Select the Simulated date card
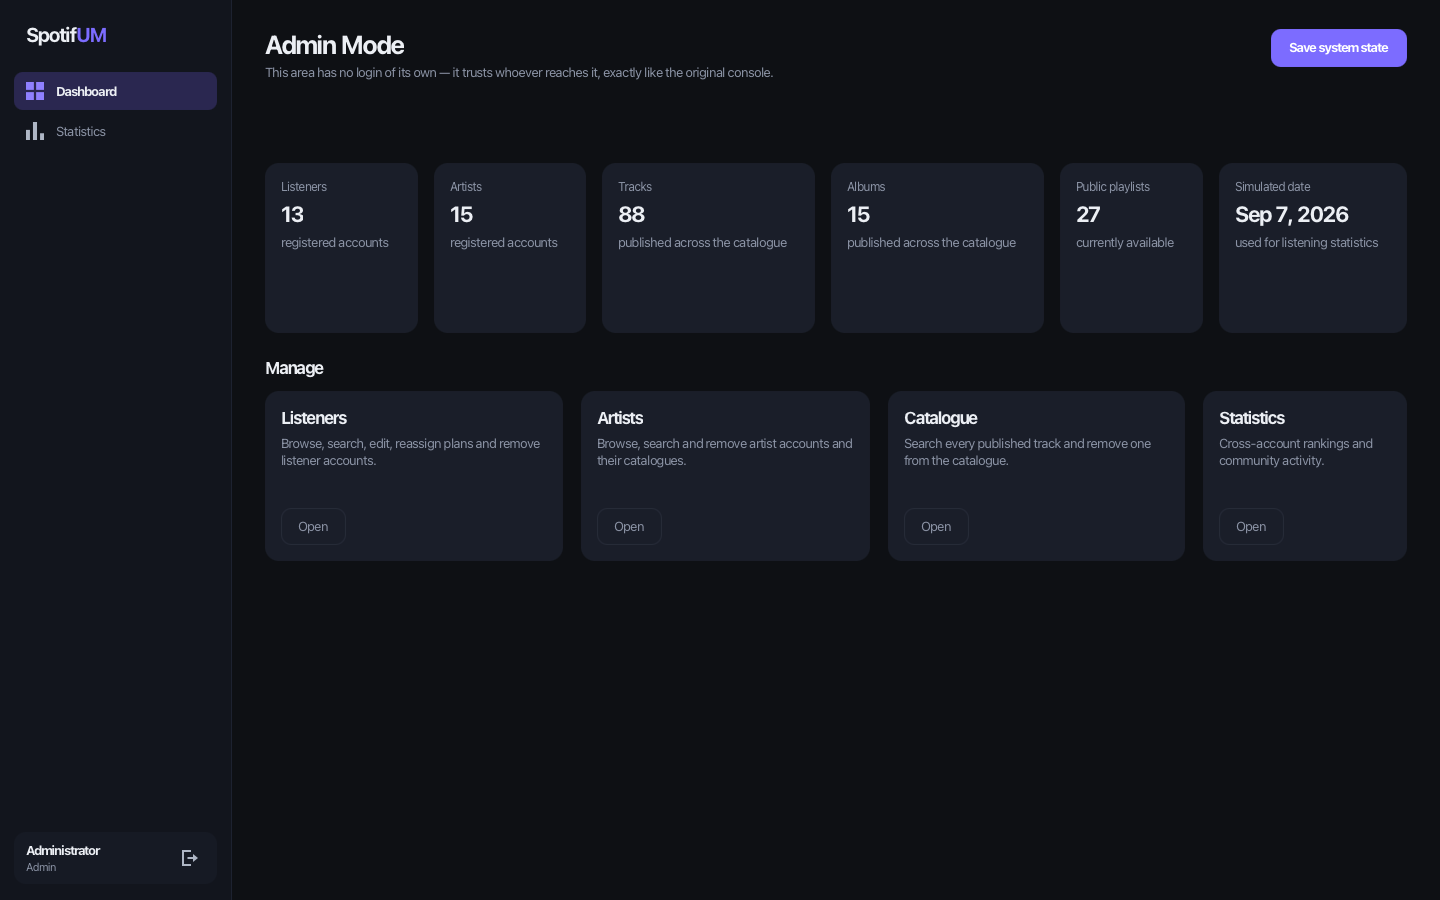1440x900 pixels. pos(1313,248)
